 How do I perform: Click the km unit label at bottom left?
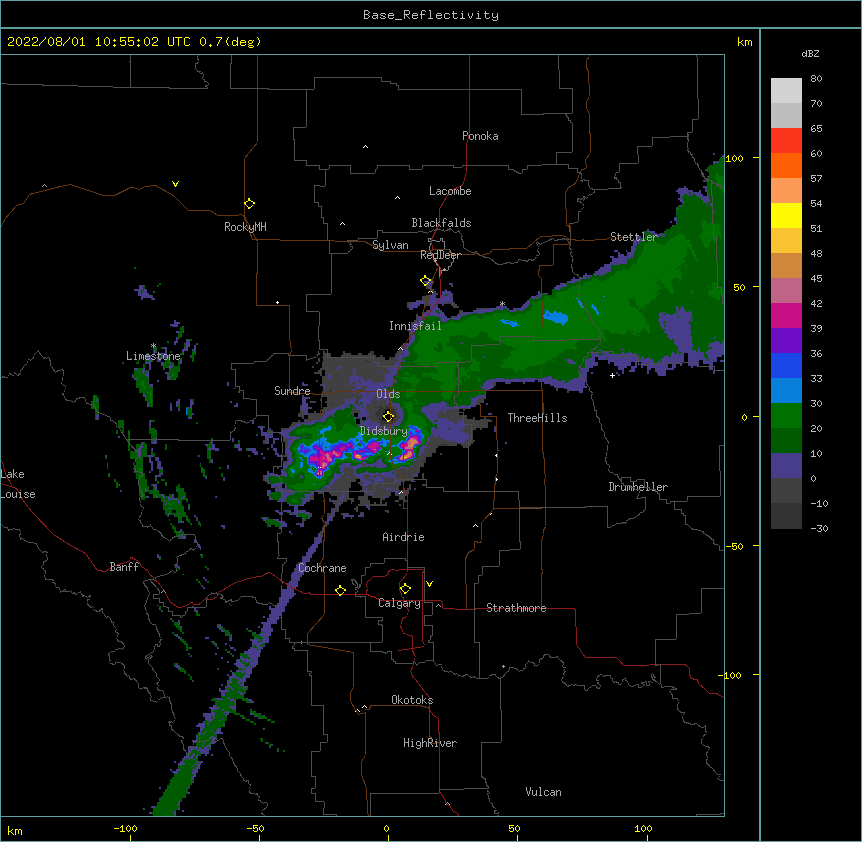15,831
